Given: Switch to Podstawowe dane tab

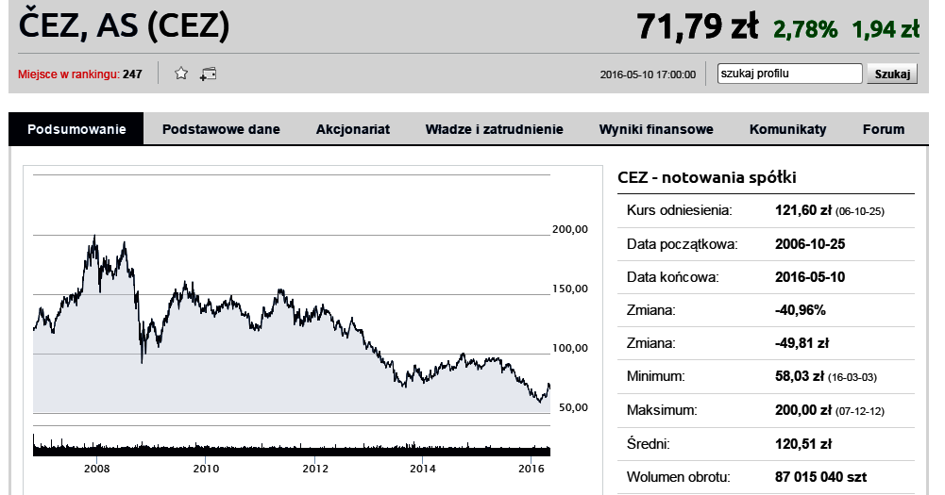Looking at the screenshot, I should pos(221,129).
